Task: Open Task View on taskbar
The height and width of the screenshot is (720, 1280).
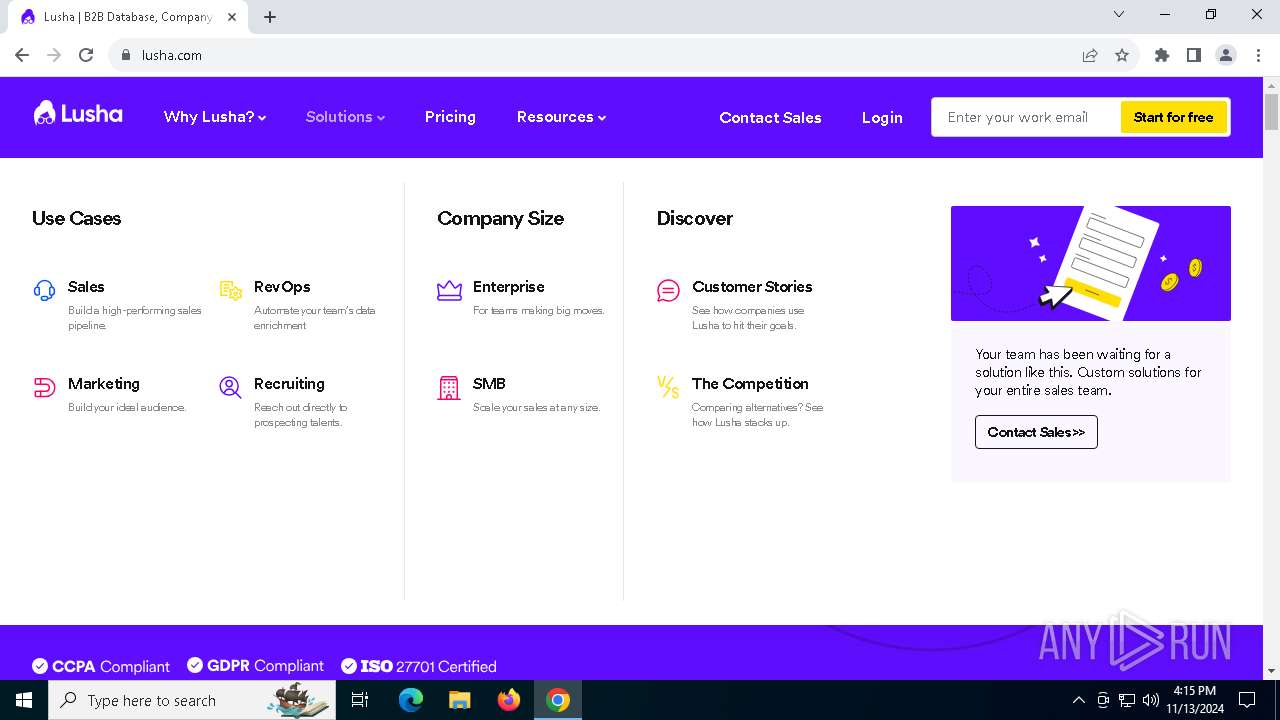Action: [x=360, y=700]
